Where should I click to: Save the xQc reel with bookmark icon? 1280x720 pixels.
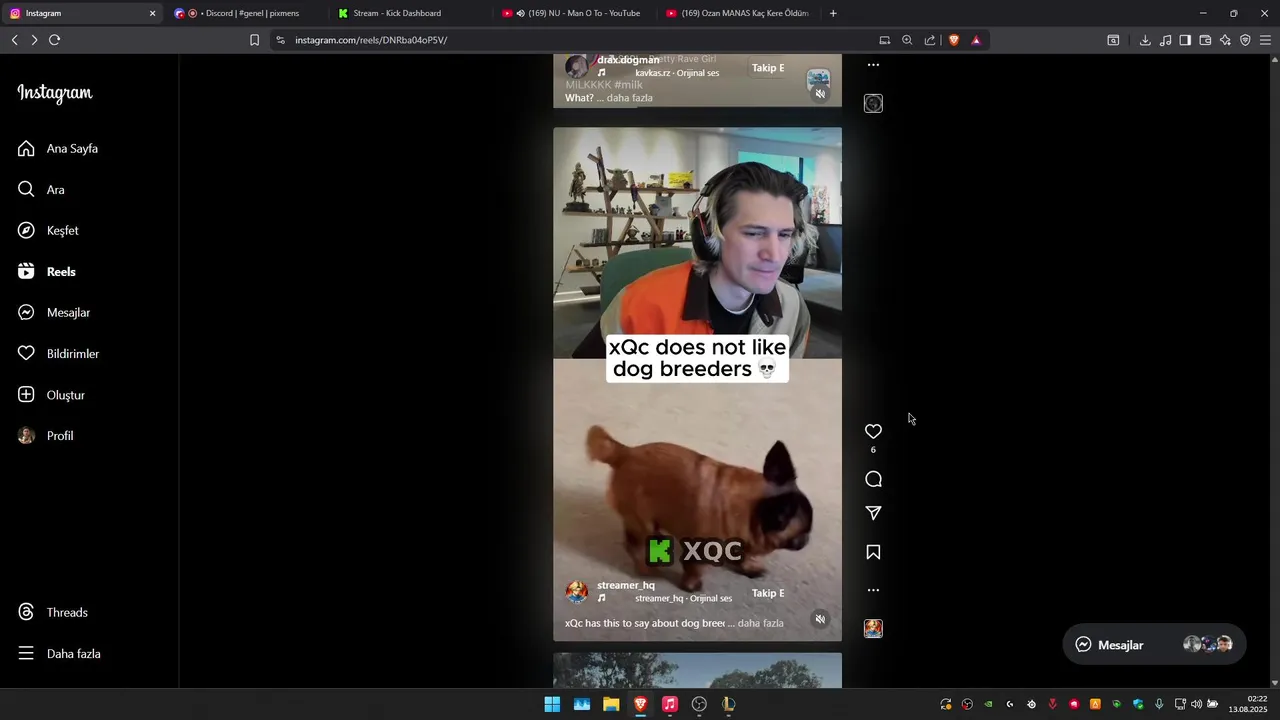(873, 552)
